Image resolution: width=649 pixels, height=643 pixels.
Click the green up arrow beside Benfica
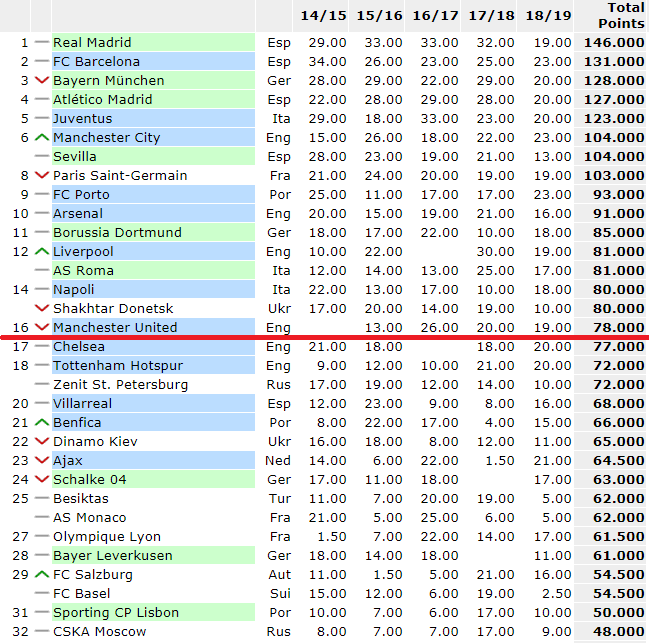(42, 422)
